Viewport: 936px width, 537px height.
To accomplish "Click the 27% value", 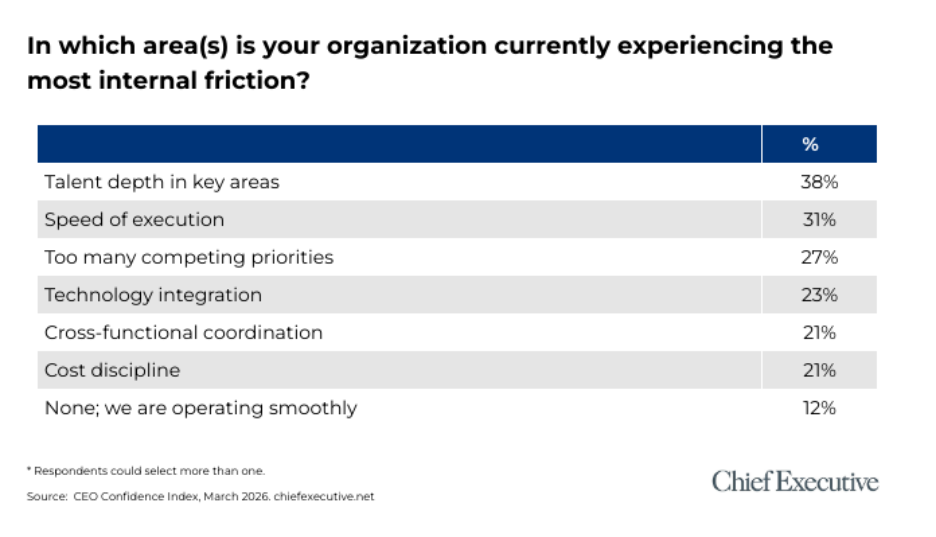I will tap(818, 257).
